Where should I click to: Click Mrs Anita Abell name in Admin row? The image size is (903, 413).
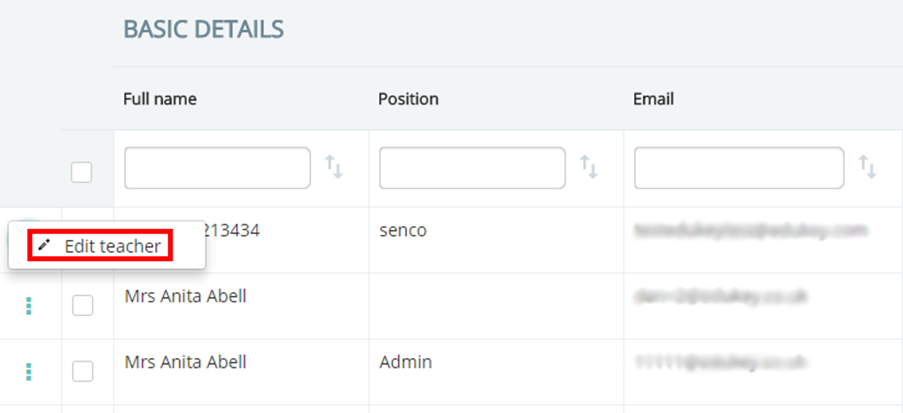(185, 362)
